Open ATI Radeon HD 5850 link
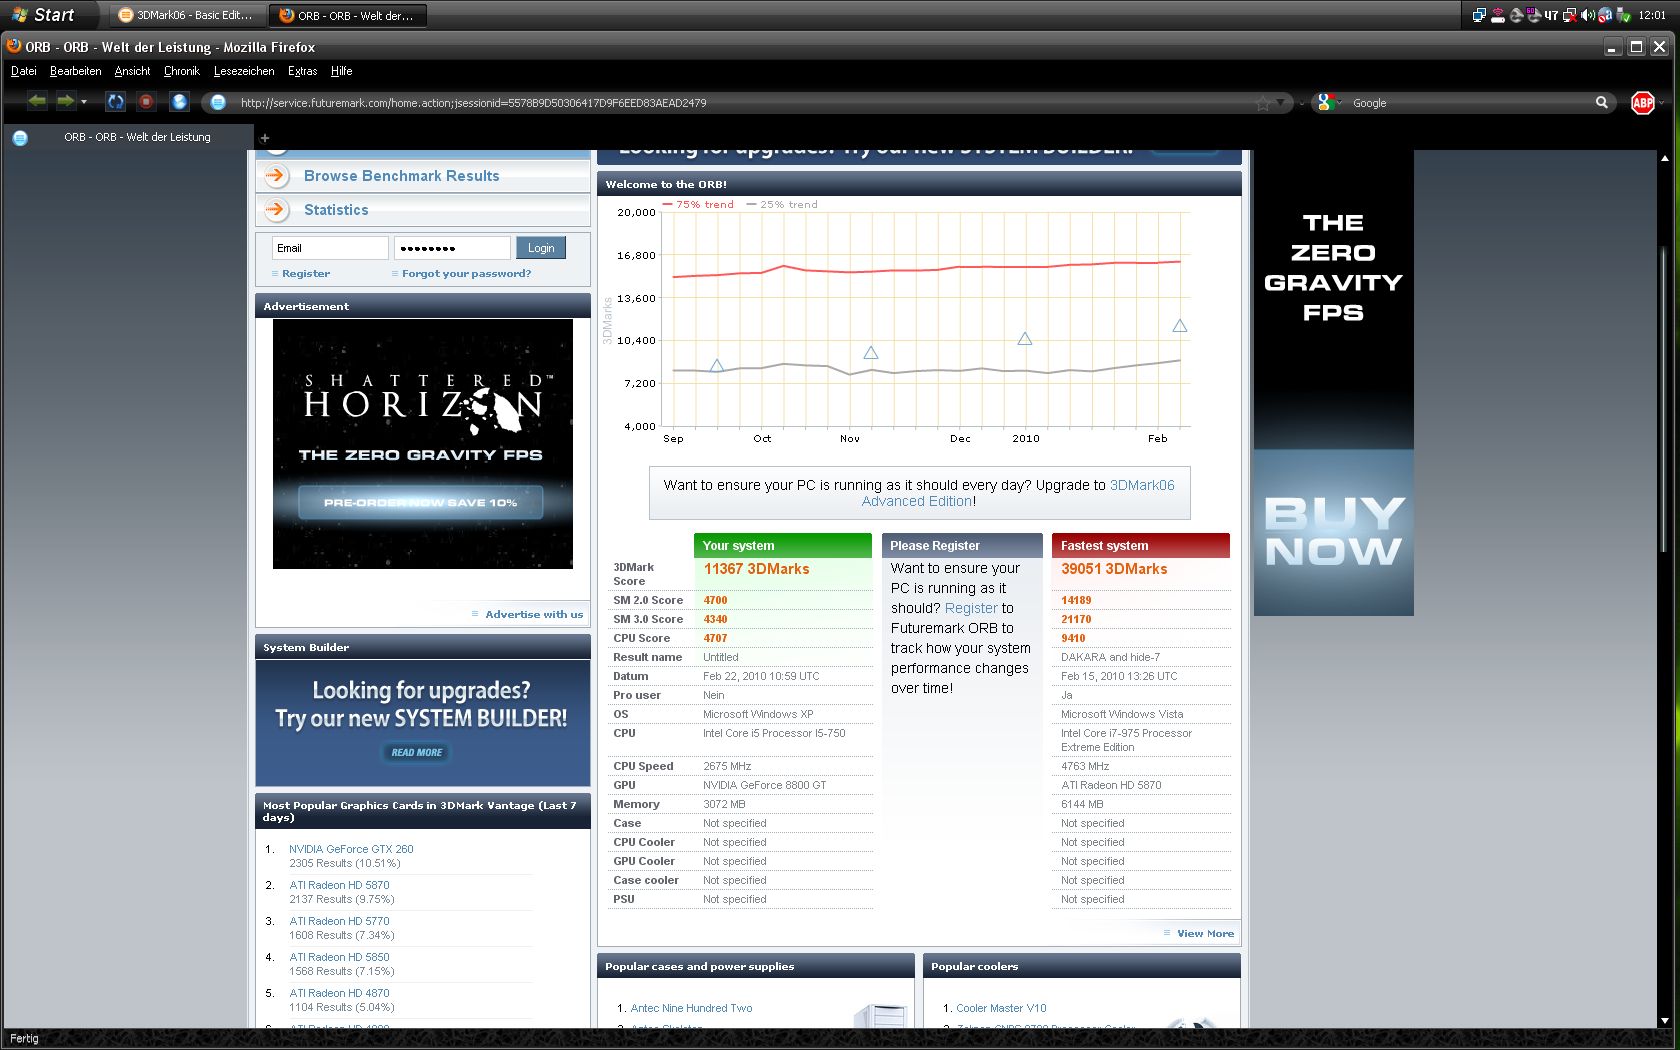 (x=339, y=957)
